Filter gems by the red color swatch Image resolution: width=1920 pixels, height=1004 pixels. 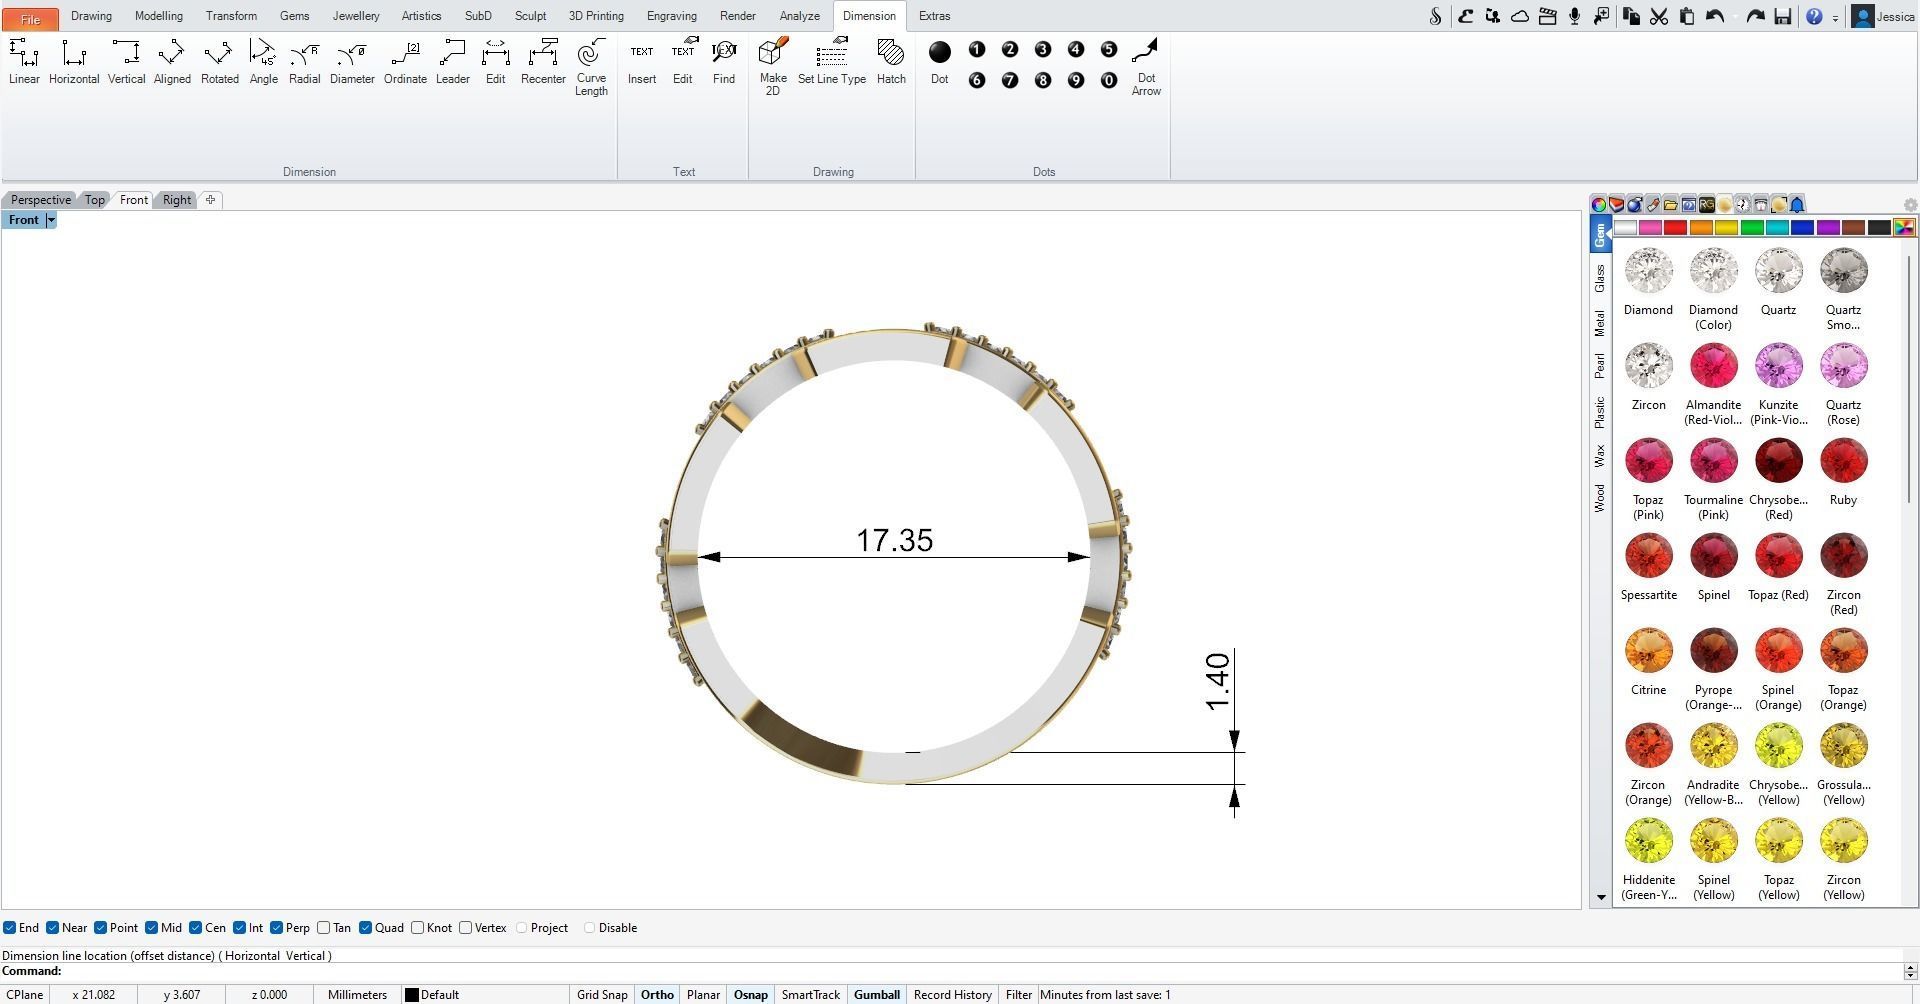point(1676,228)
